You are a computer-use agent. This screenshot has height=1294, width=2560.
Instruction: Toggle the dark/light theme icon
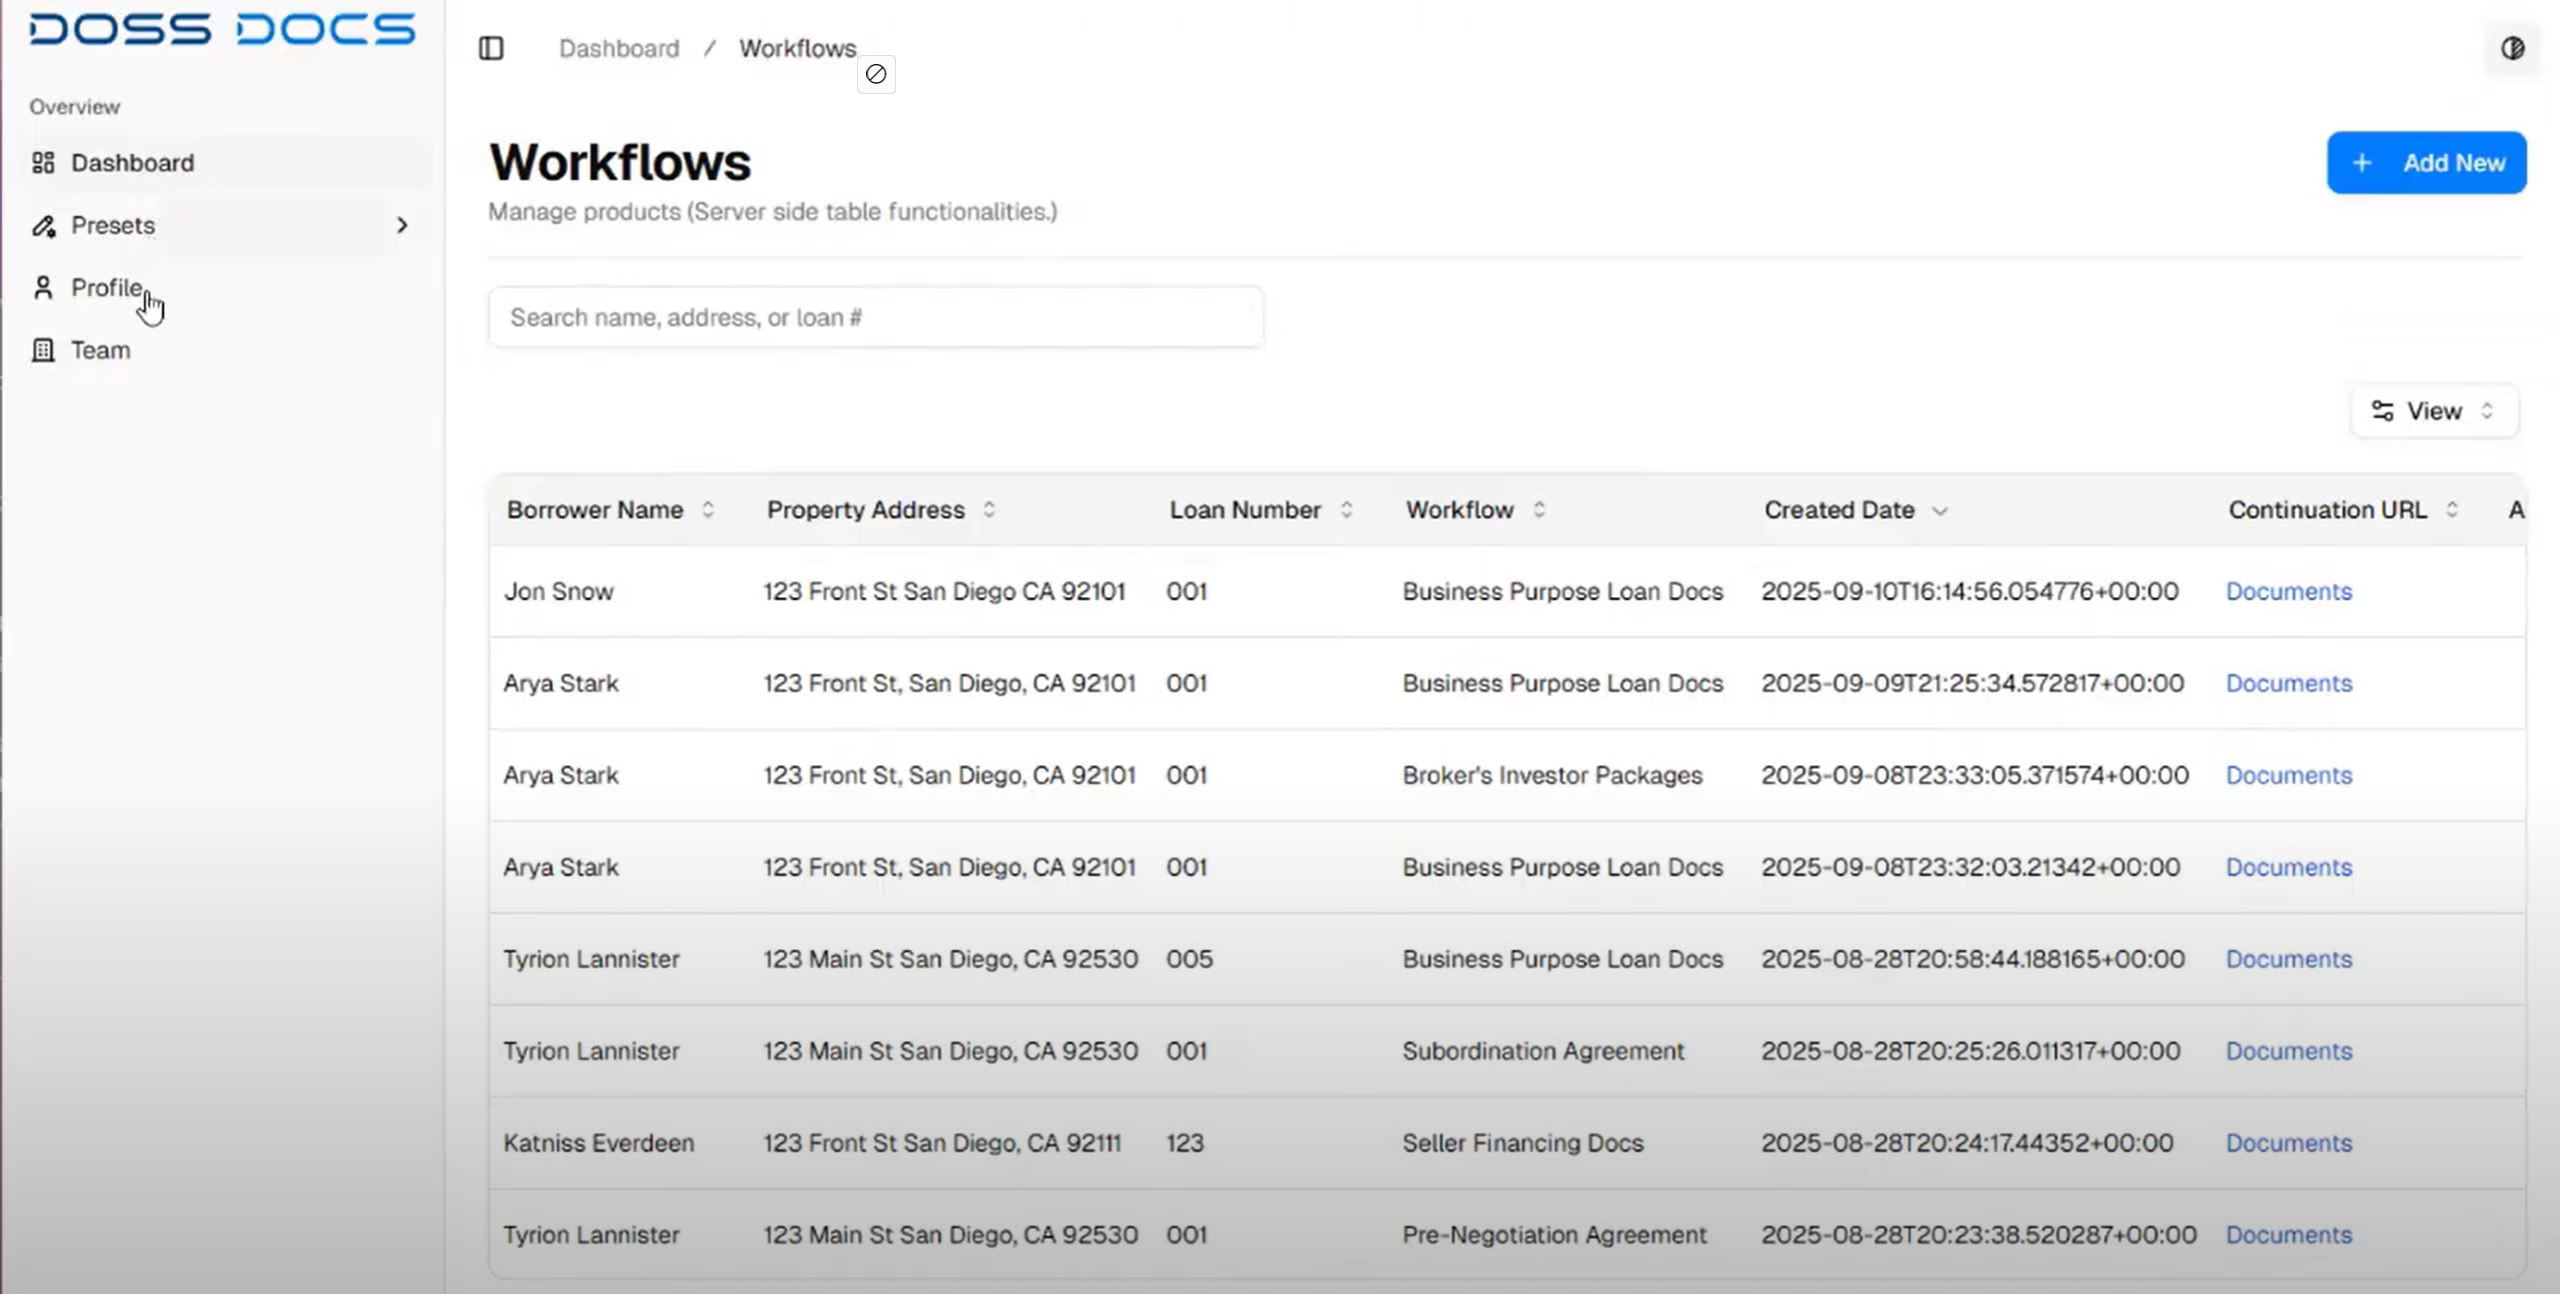2512,48
